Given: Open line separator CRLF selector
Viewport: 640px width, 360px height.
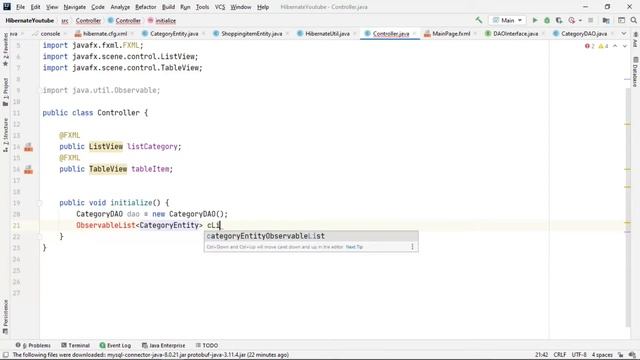Looking at the screenshot, I should 560,355.
